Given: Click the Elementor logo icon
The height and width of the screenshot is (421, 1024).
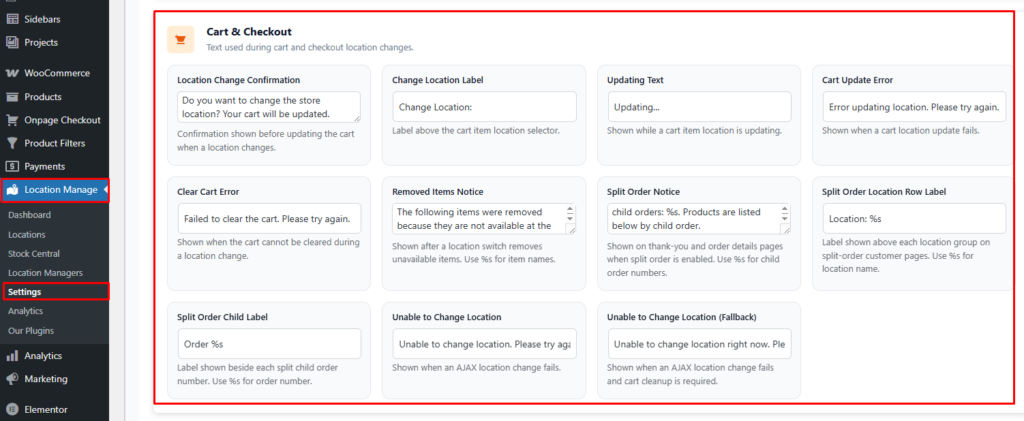Looking at the screenshot, I should [x=12, y=409].
